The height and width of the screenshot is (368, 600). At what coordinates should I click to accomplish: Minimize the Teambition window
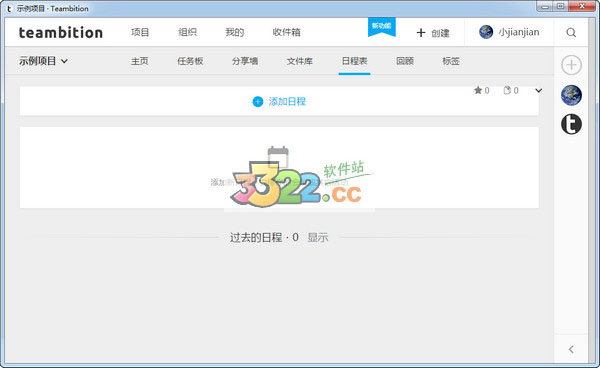tap(545, 7)
